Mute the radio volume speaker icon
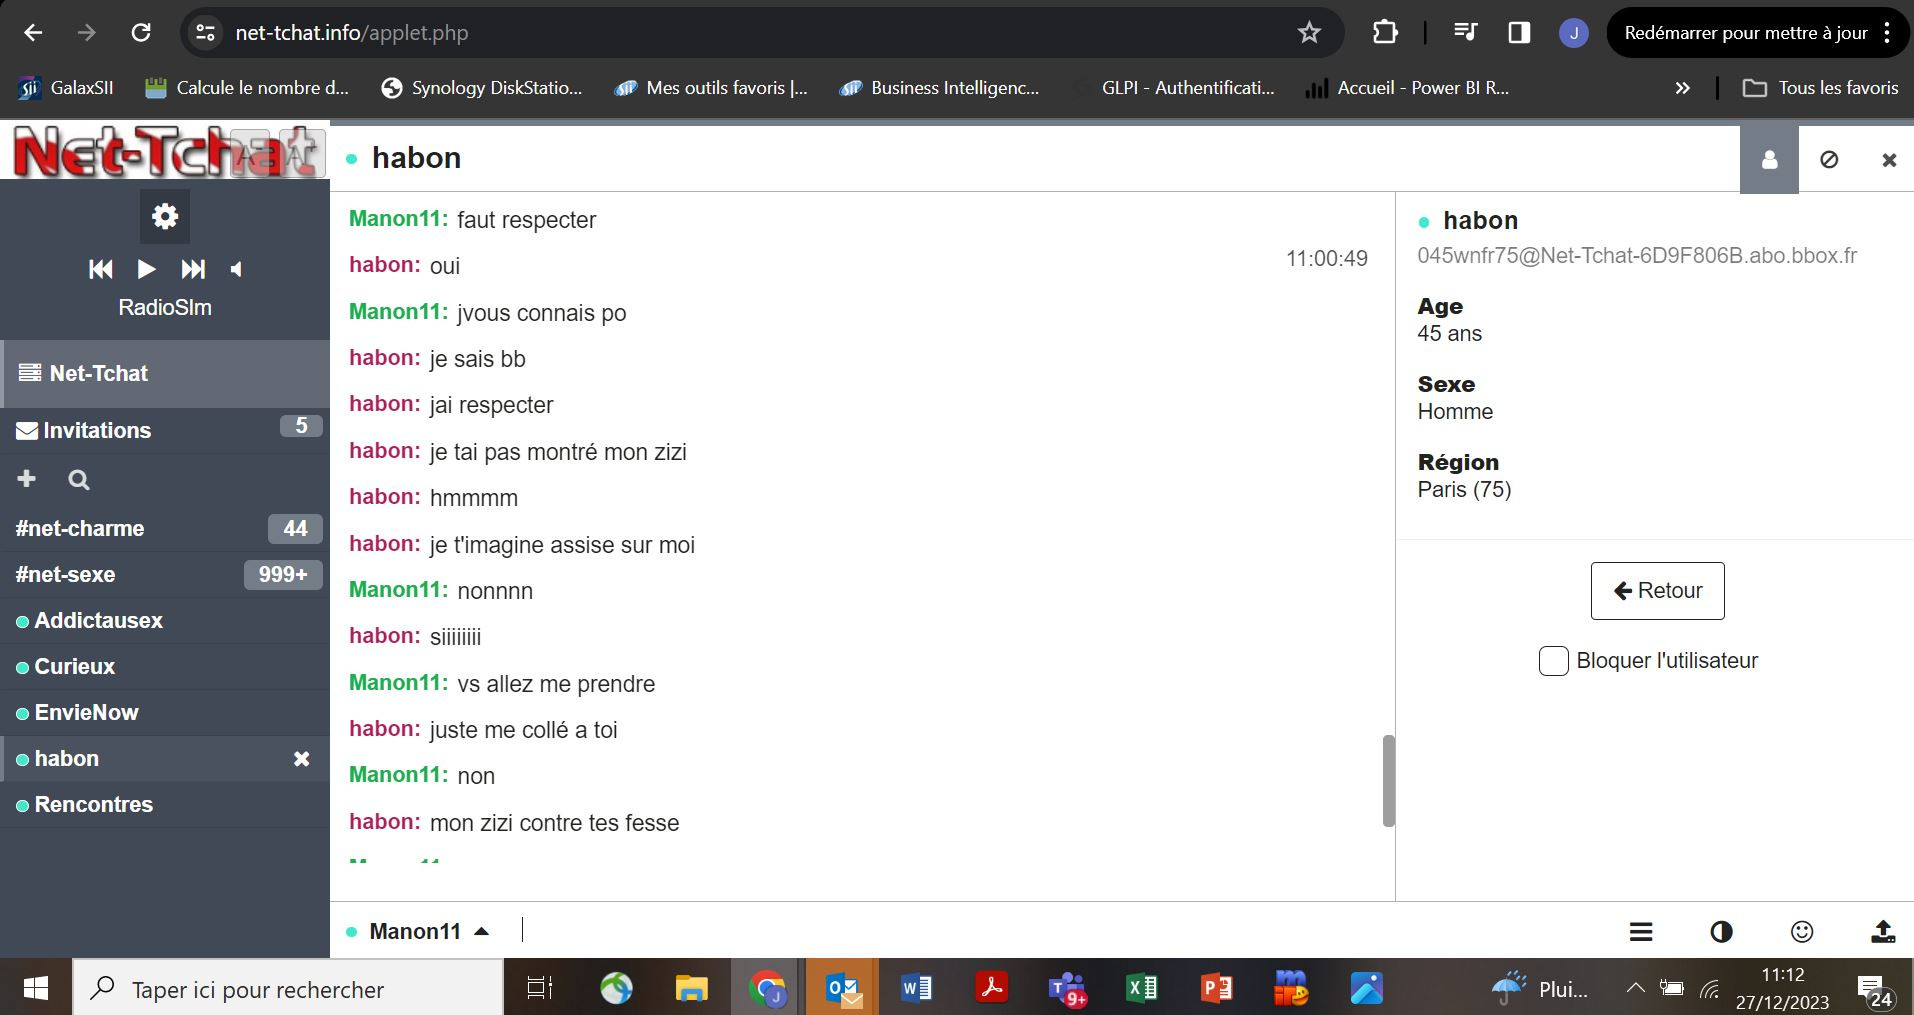 [x=236, y=269]
